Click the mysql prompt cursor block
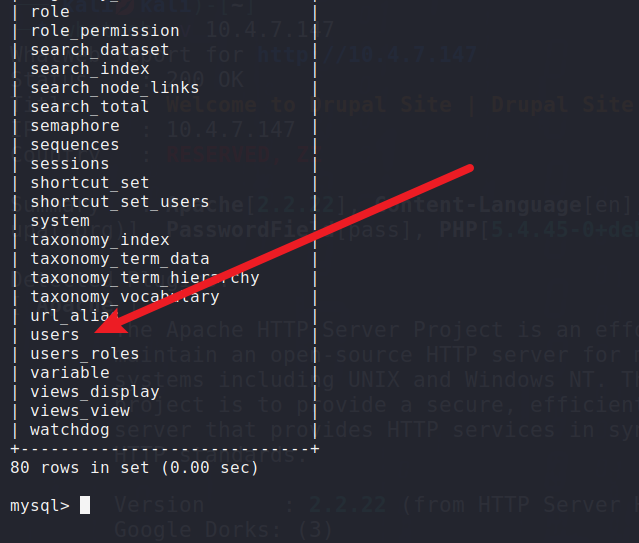This screenshot has width=639, height=543. coord(85,505)
